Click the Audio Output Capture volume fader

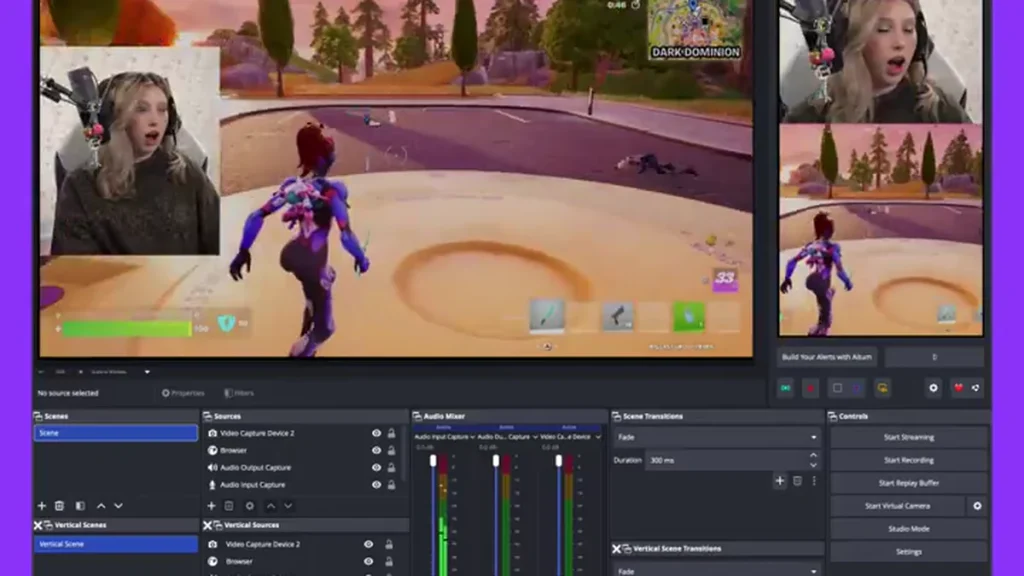tap(496, 461)
